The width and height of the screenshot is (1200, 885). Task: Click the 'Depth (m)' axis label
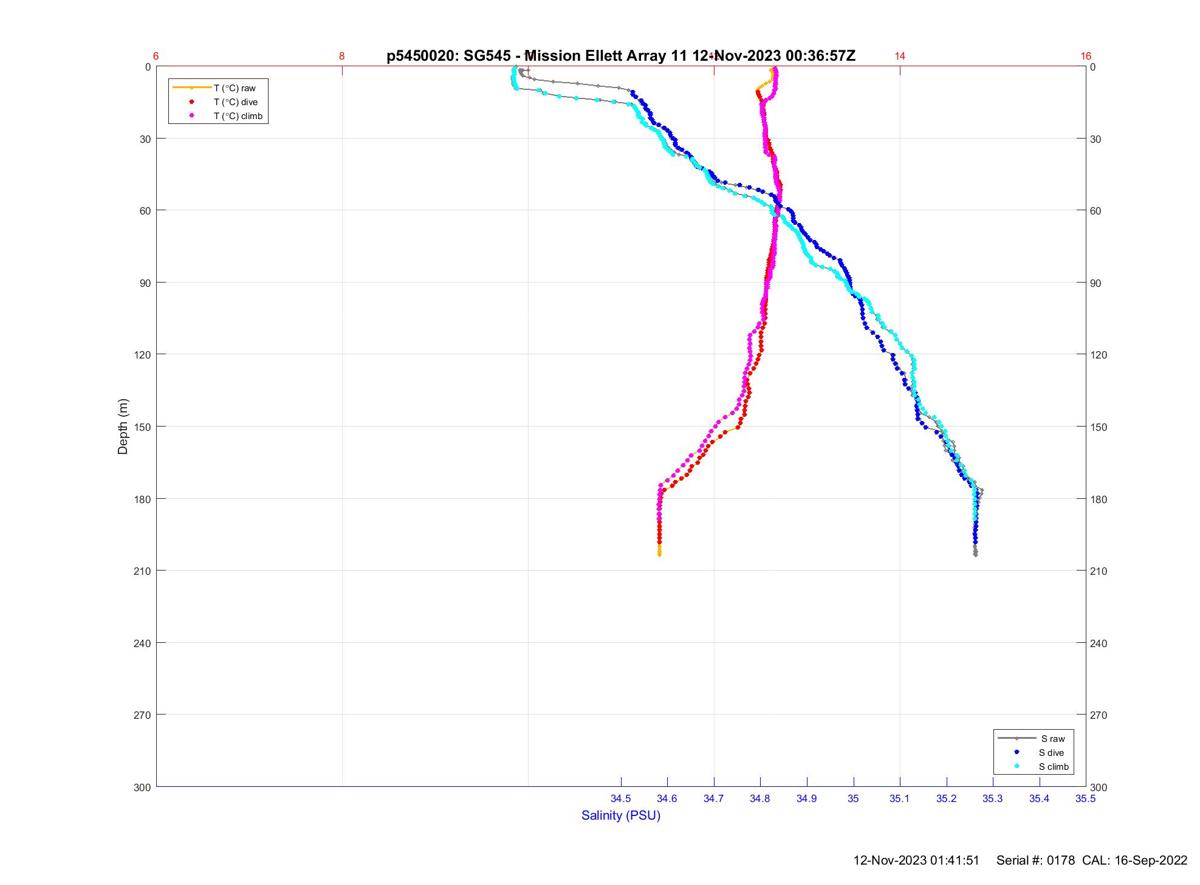(123, 426)
